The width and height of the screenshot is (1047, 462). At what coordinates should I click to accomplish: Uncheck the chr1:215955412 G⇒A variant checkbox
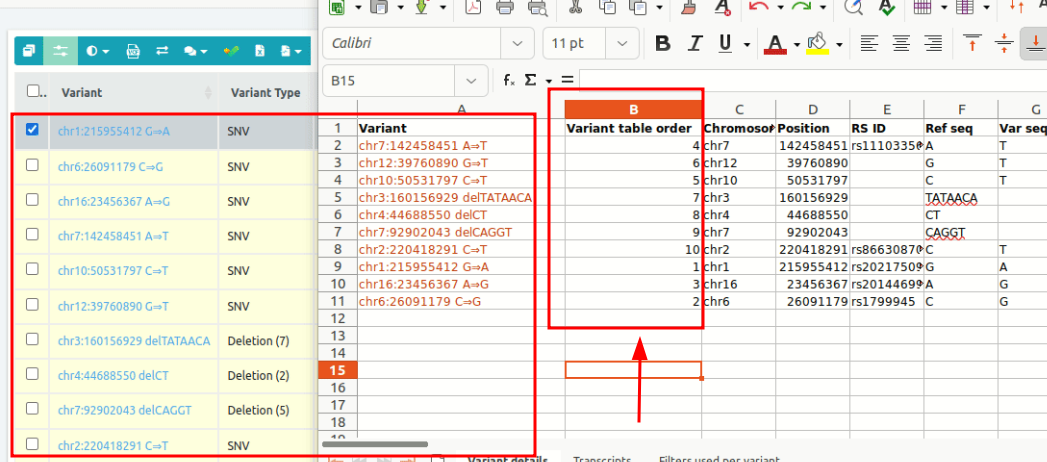(x=32, y=130)
